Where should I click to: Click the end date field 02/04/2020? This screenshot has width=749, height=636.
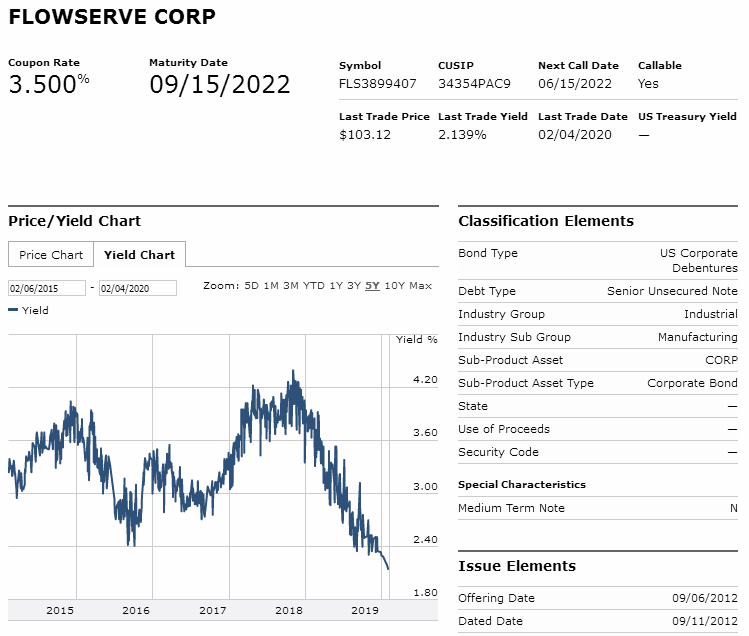(138, 288)
